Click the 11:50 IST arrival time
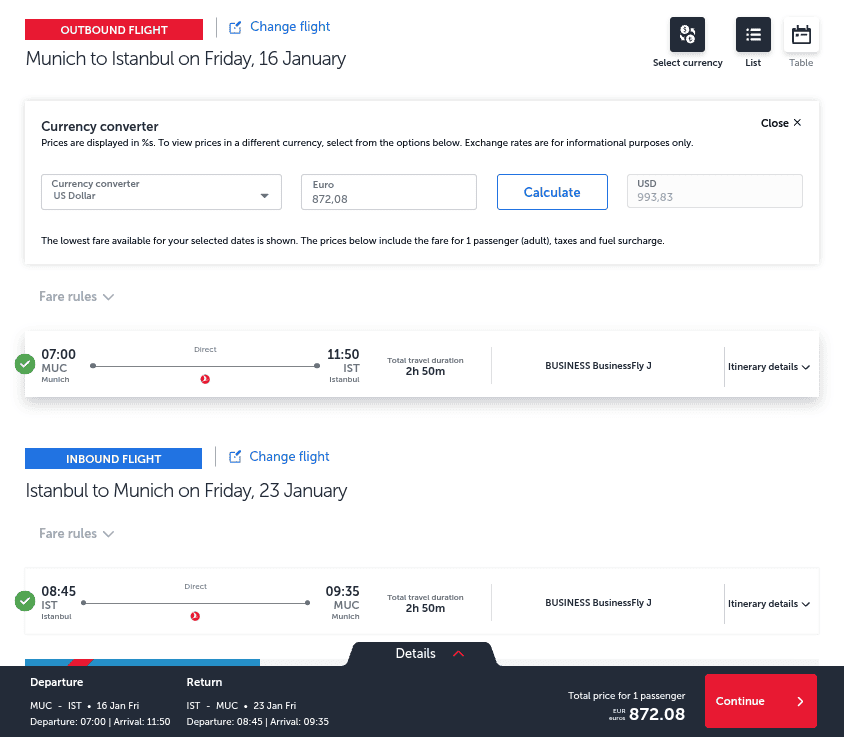844x737 pixels. click(343, 354)
